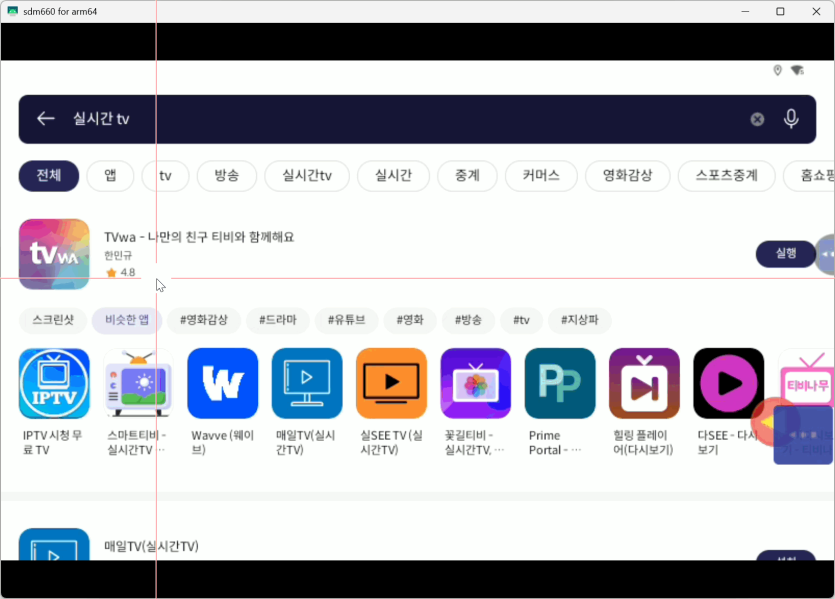Open the 매일TV(실시간TV) search result title
This screenshot has height=599, width=835.
(x=151, y=546)
